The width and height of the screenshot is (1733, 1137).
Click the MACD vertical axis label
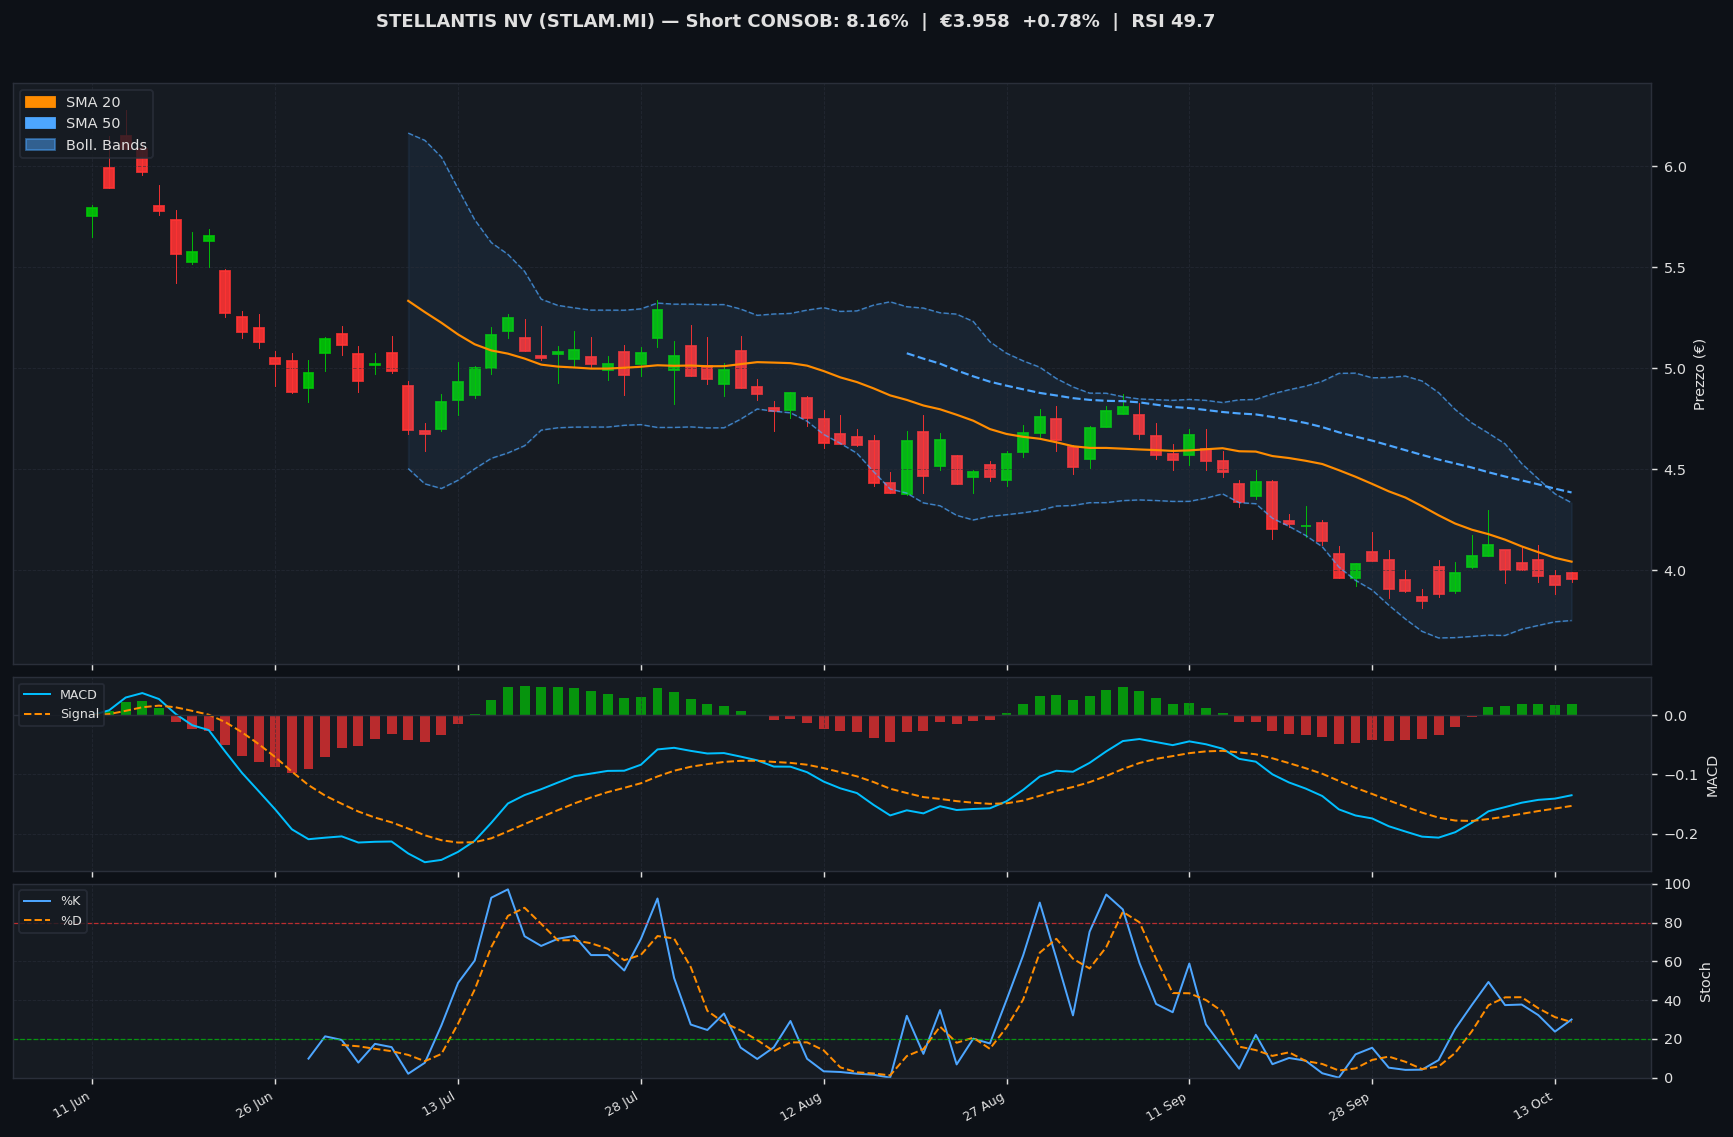pyautogui.click(x=1712, y=776)
